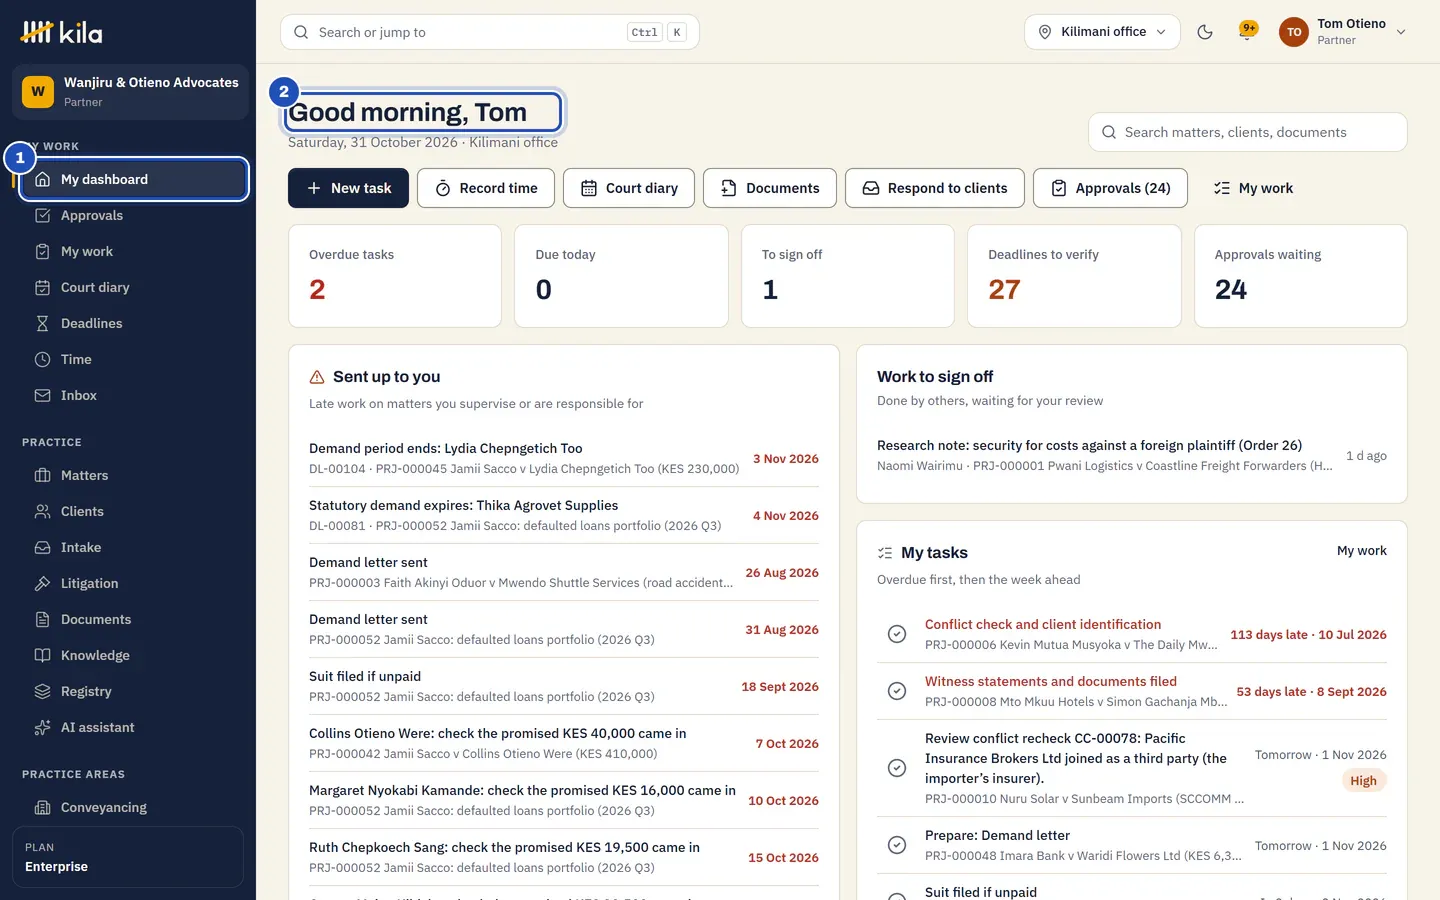The width and height of the screenshot is (1440, 900).
Task: Click the Documents quick action button
Action: click(770, 188)
